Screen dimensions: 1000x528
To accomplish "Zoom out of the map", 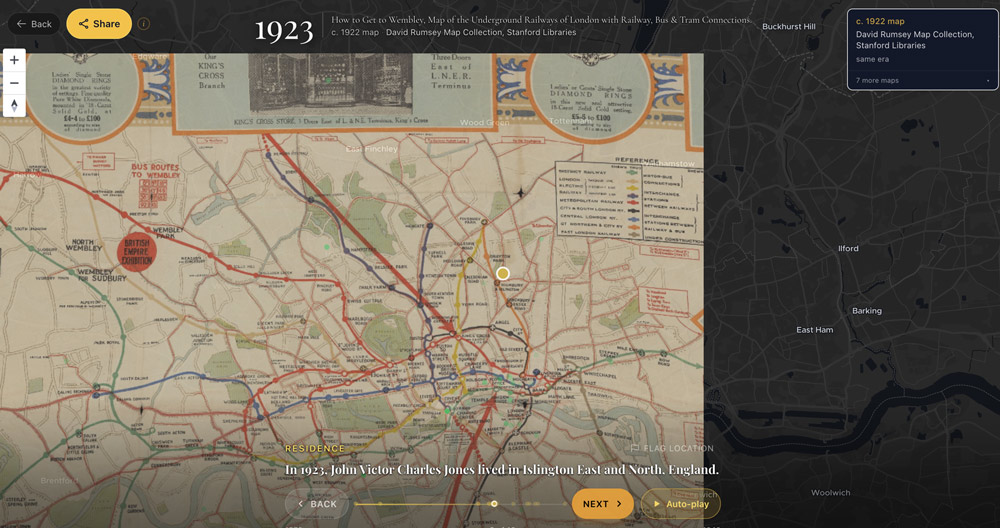I will [14, 83].
